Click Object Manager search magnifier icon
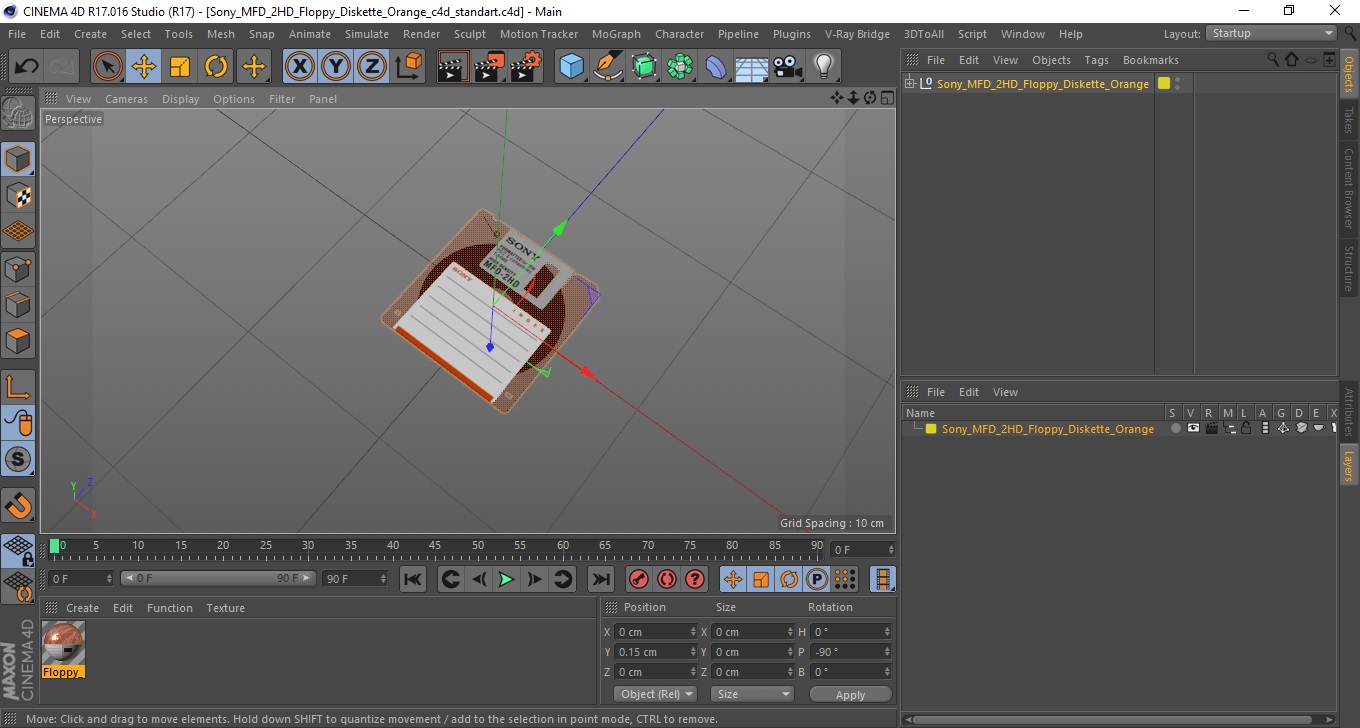1360x728 pixels. tap(1275, 60)
